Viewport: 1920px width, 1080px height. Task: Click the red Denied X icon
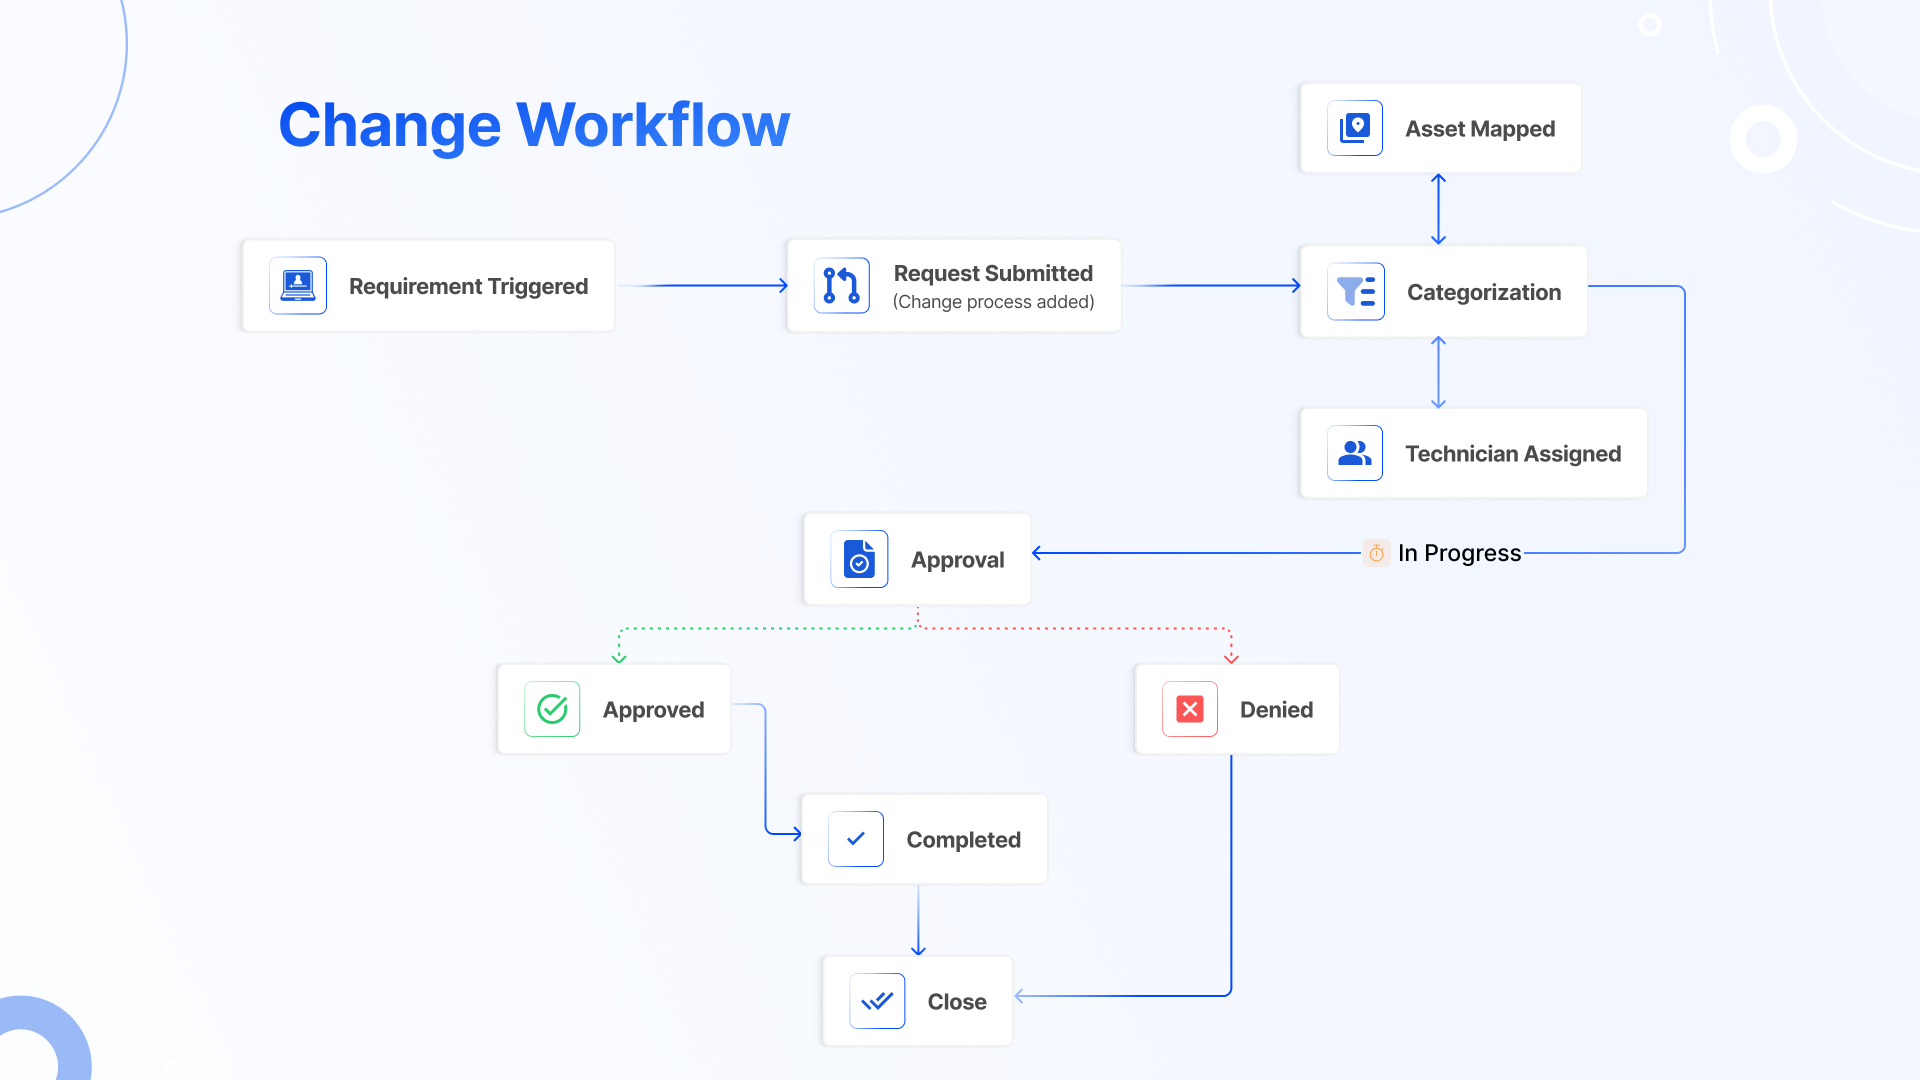coord(1190,709)
